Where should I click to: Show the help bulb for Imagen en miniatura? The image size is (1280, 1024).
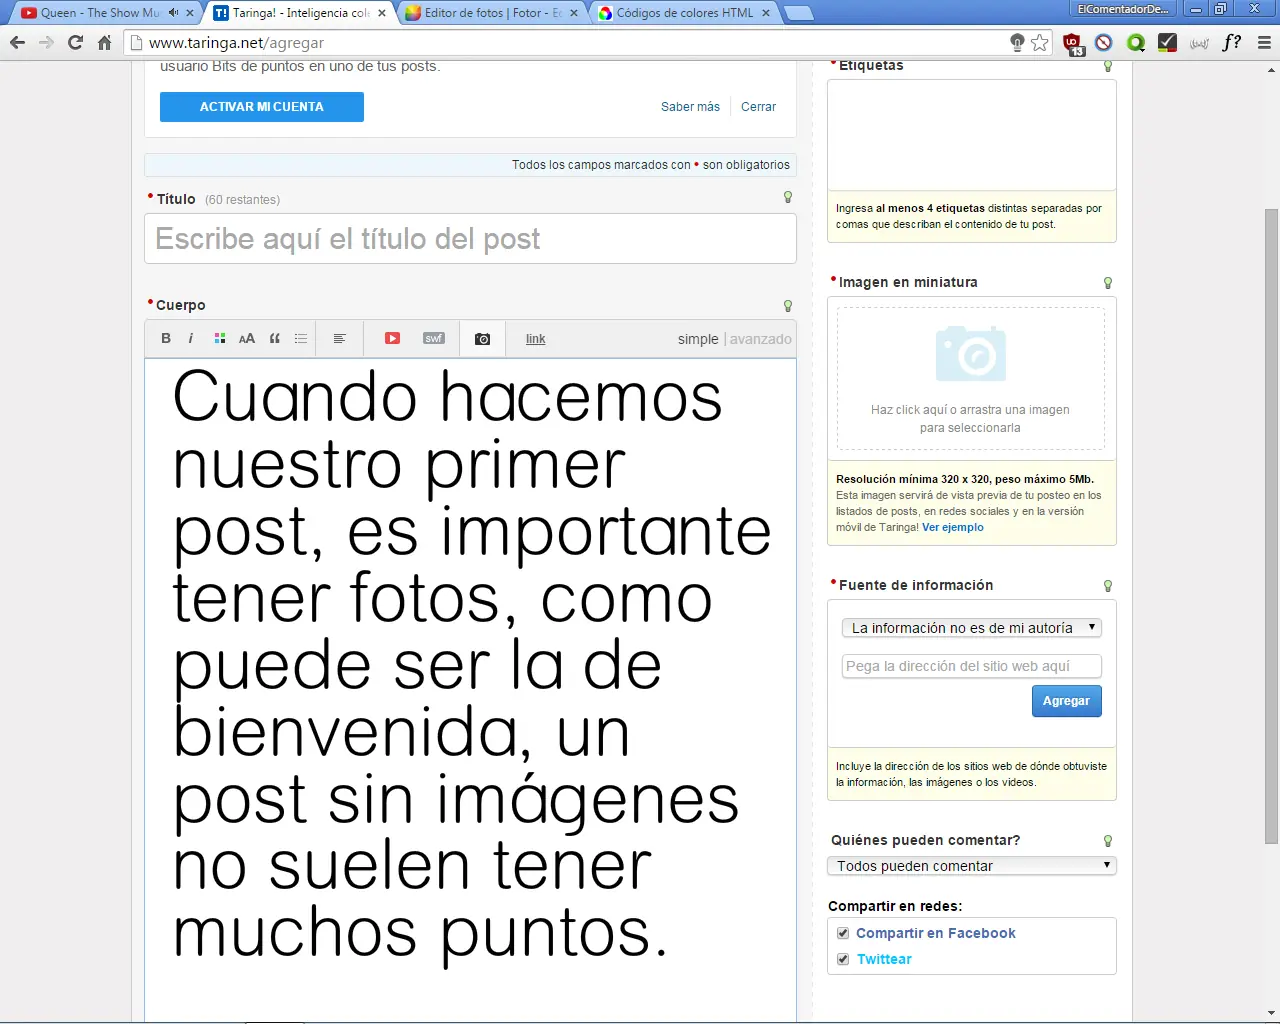point(1107,283)
